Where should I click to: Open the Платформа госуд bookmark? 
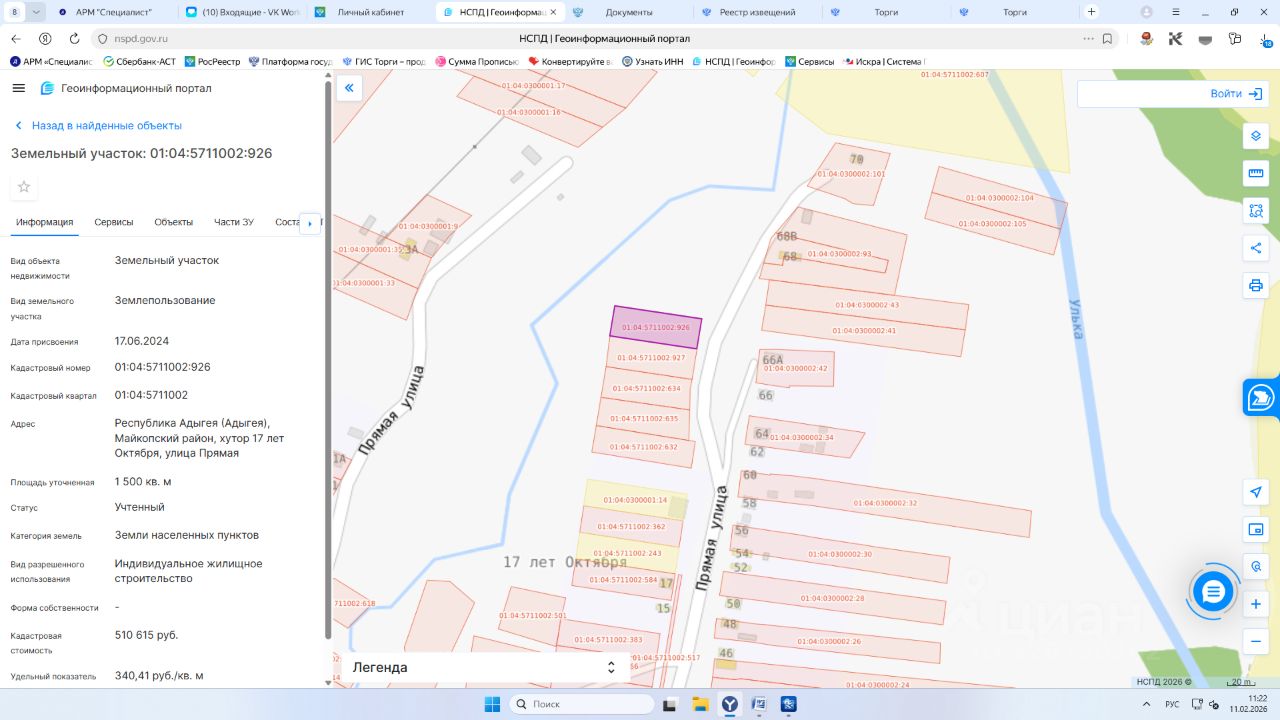291,62
